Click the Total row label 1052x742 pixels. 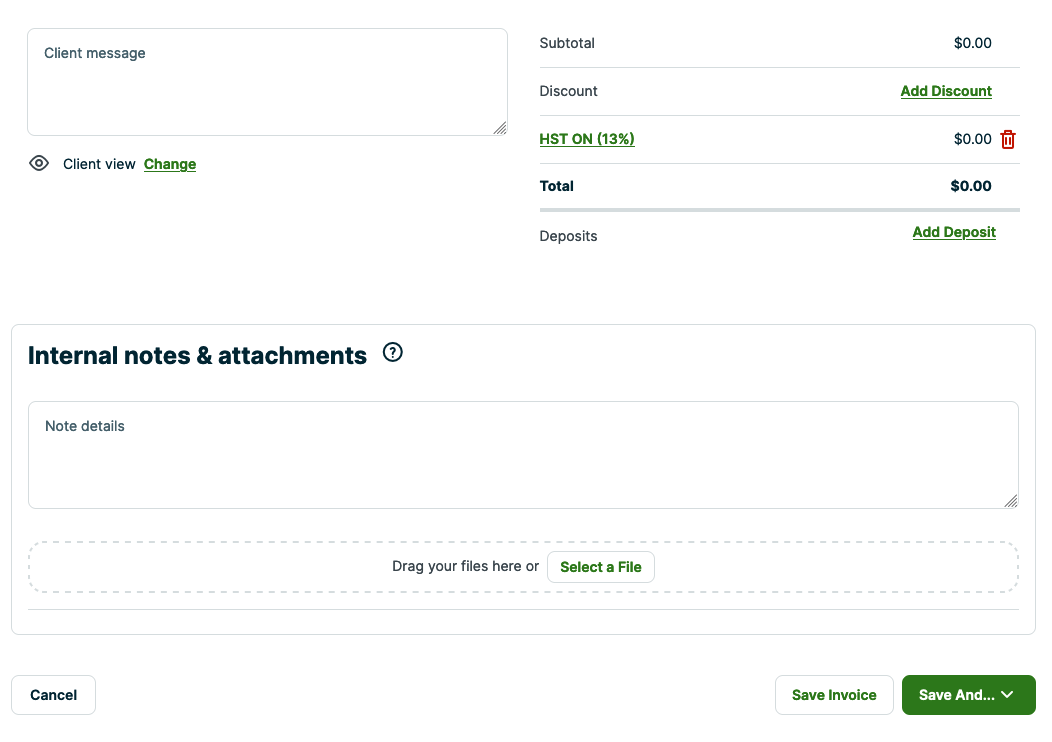click(556, 186)
